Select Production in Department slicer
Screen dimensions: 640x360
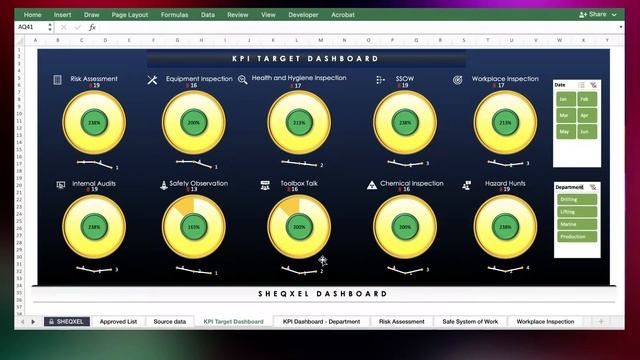pos(577,237)
